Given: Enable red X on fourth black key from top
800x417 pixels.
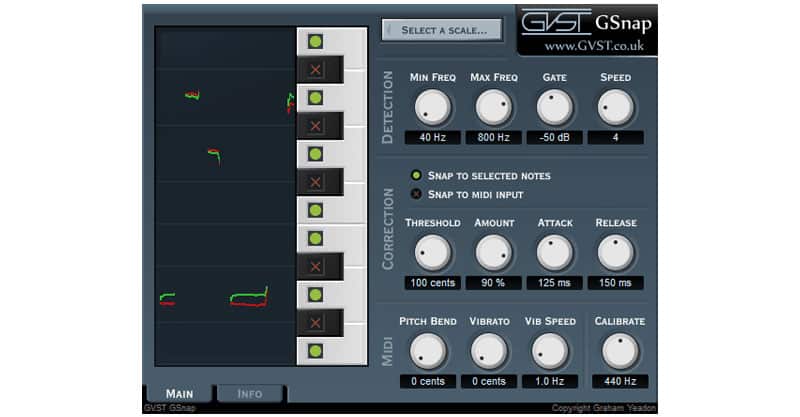Looking at the screenshot, I should click(x=315, y=266).
